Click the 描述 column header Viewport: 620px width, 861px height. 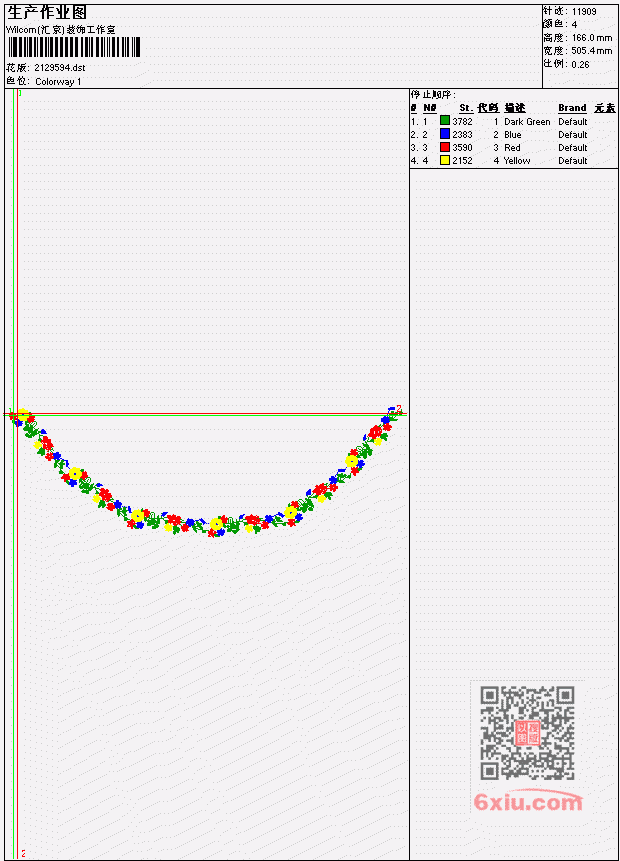tap(515, 108)
